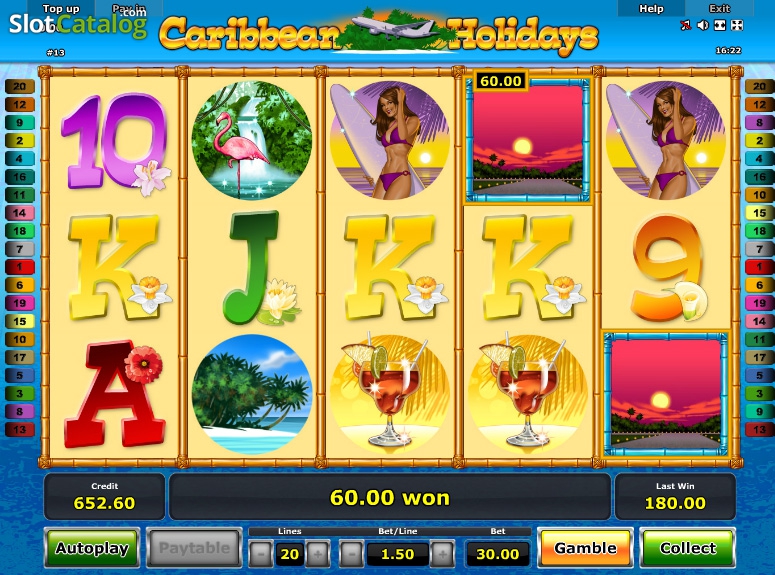Click the sunset scatter symbol showing 60.00
Screen dimensions: 775x575
(528, 140)
